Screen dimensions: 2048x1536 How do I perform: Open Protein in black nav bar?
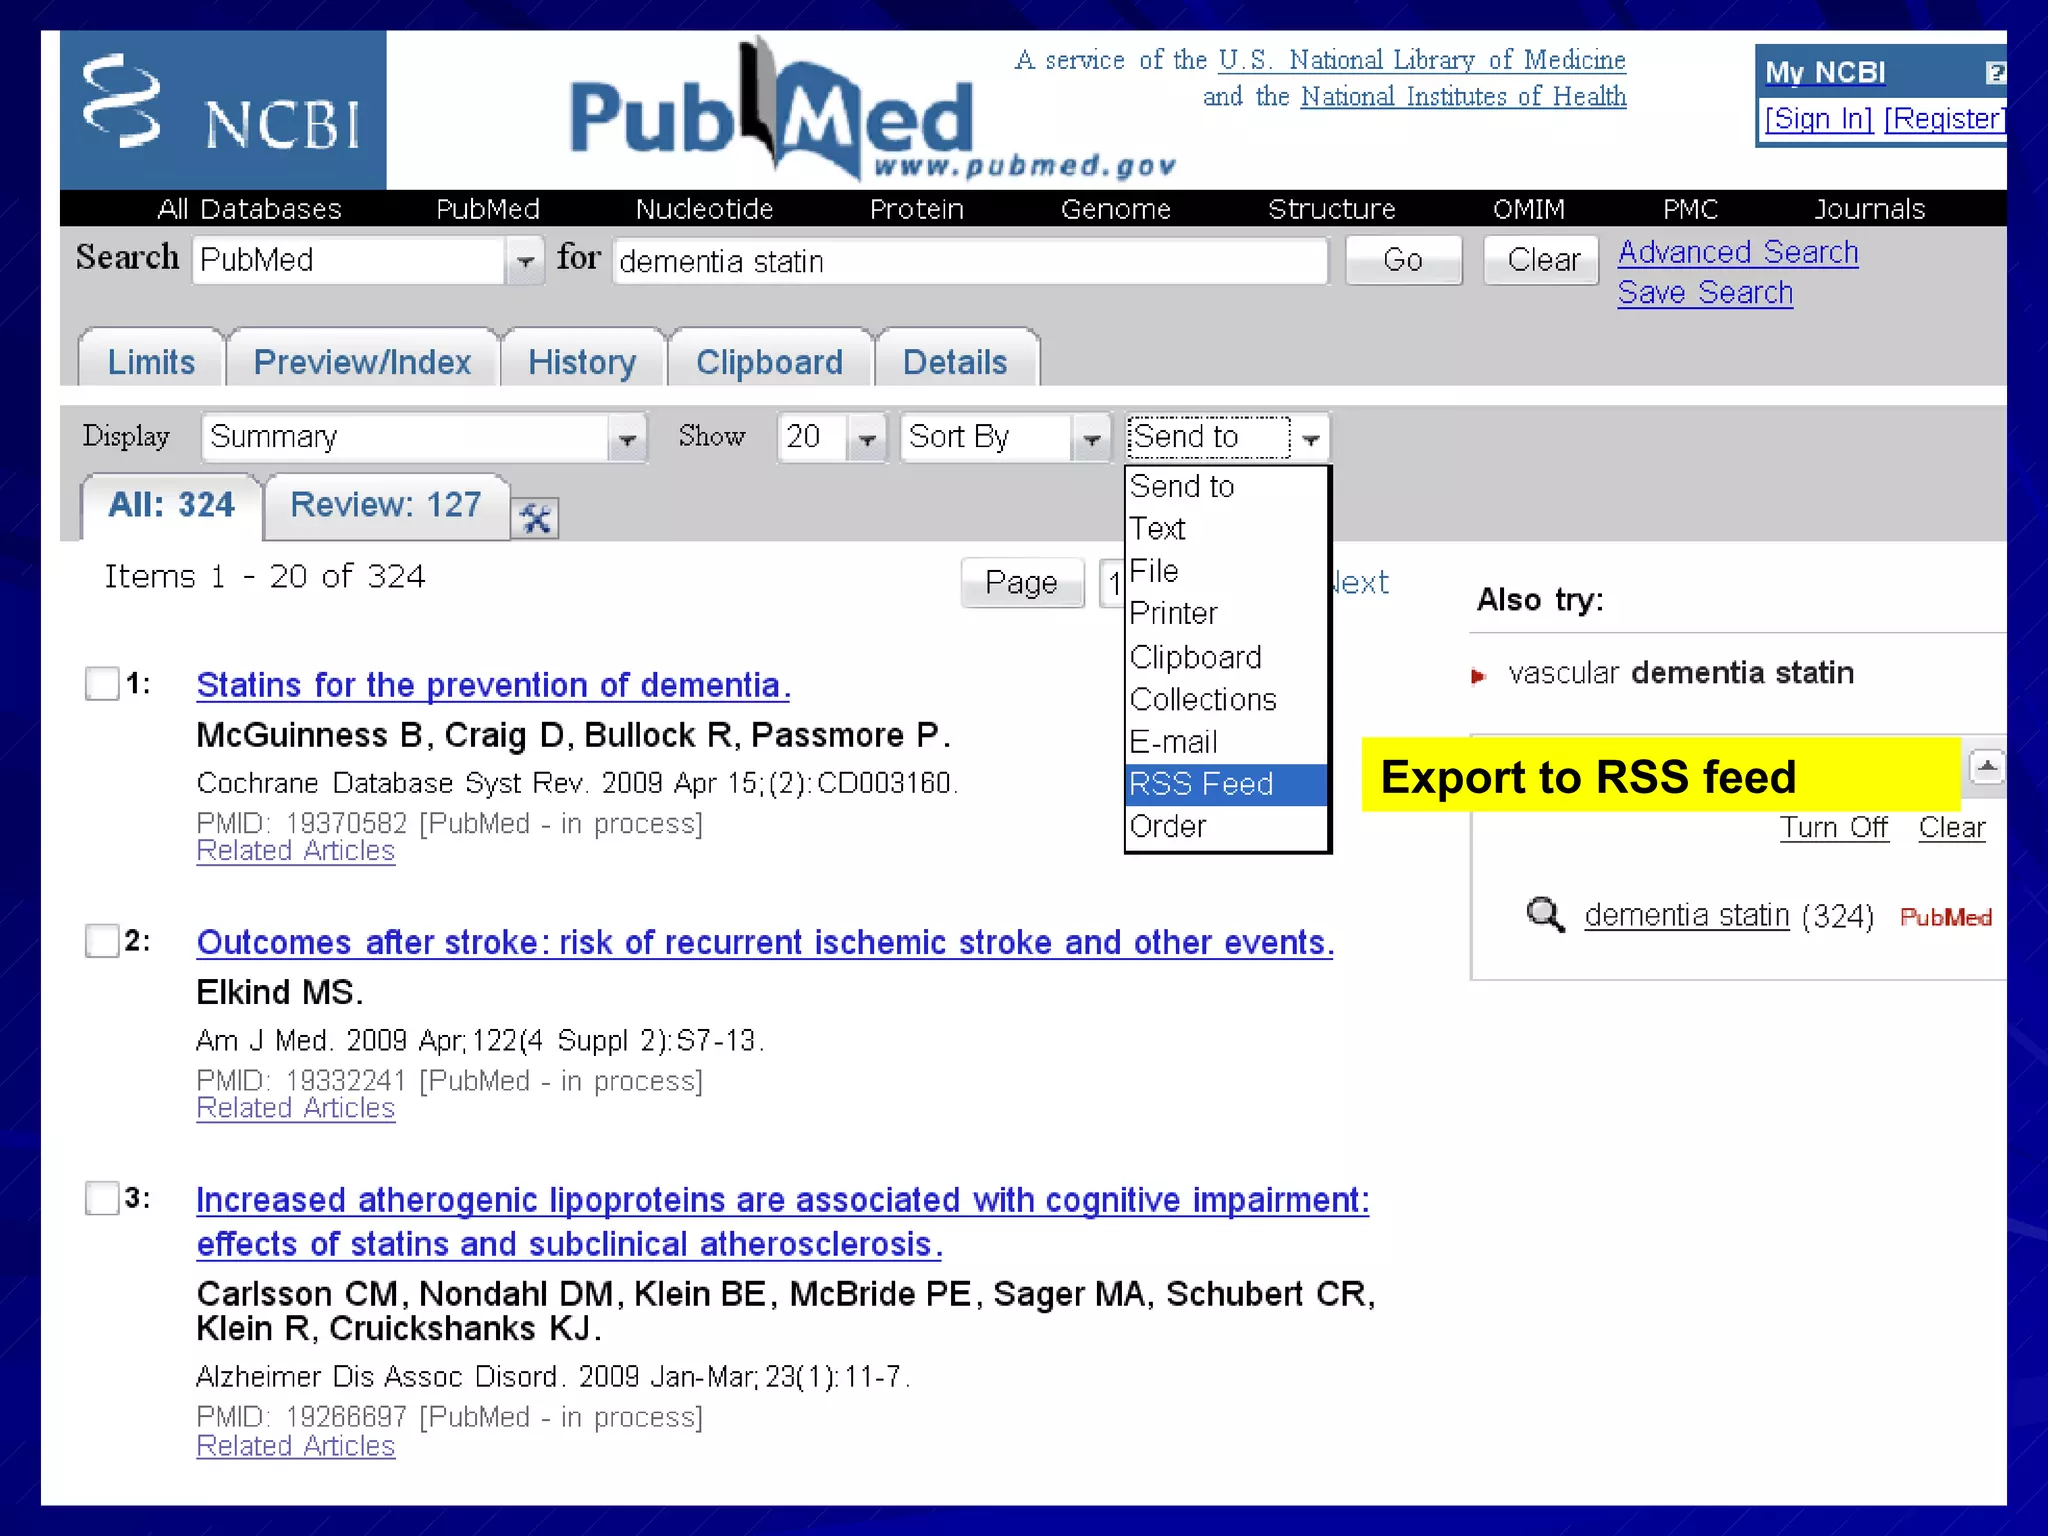pos(916,209)
